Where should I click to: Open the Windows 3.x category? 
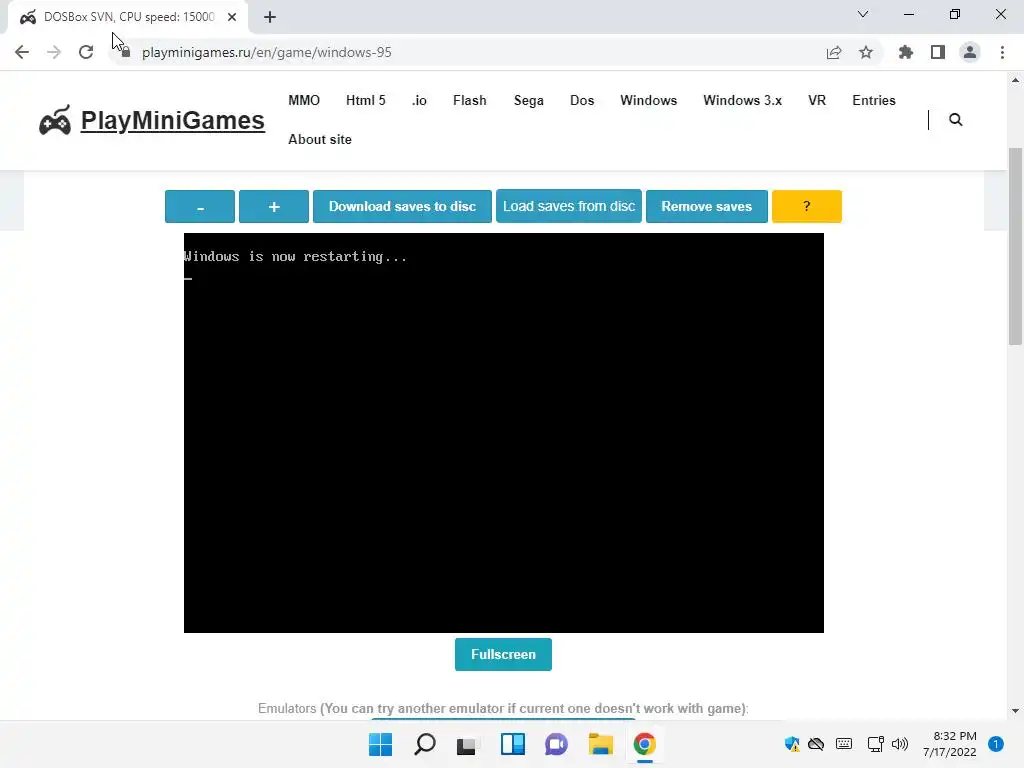click(x=743, y=101)
